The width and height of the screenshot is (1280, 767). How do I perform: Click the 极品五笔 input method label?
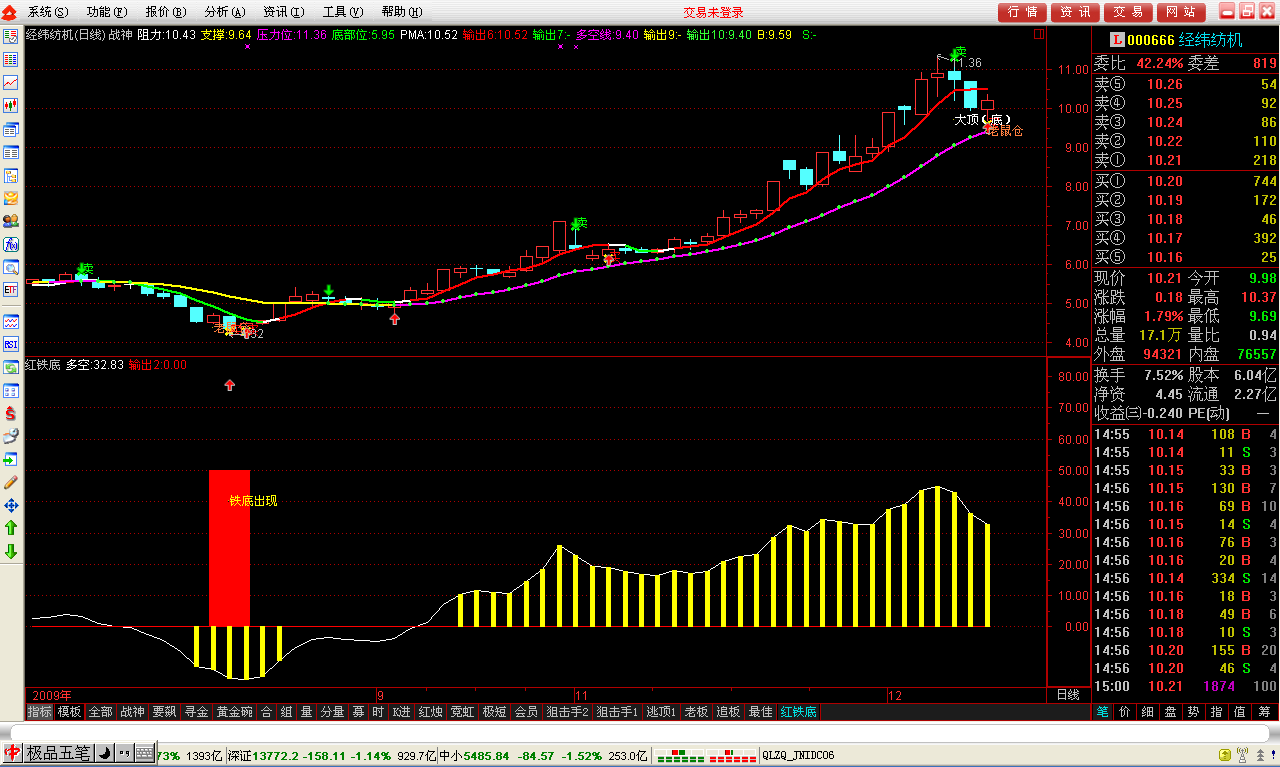pyautogui.click(x=59, y=753)
